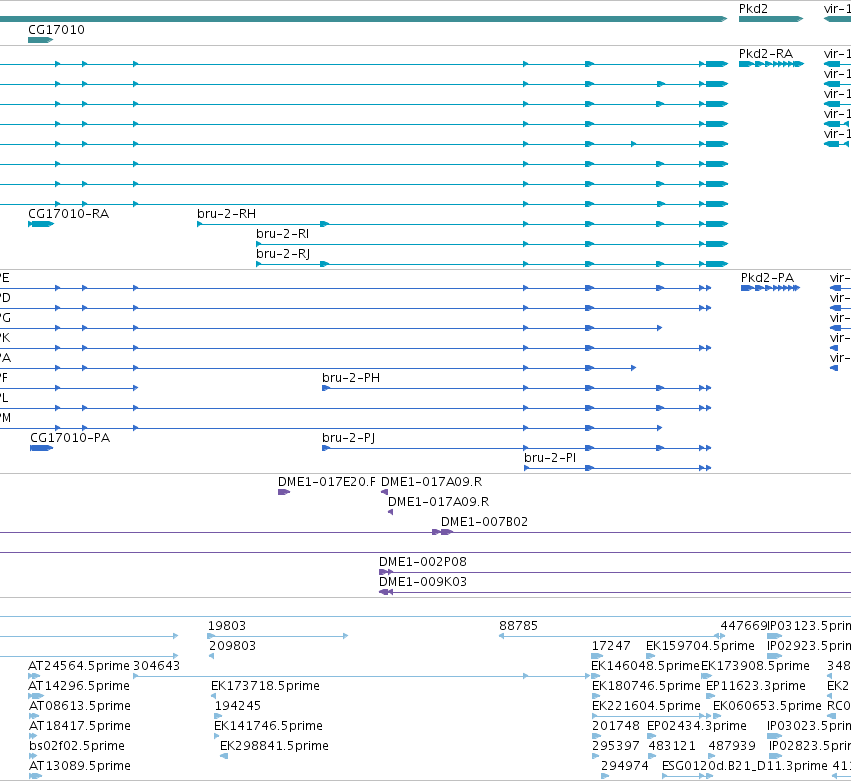Click the bru-2-RH transcript label
851x781 pixels.
point(226,214)
